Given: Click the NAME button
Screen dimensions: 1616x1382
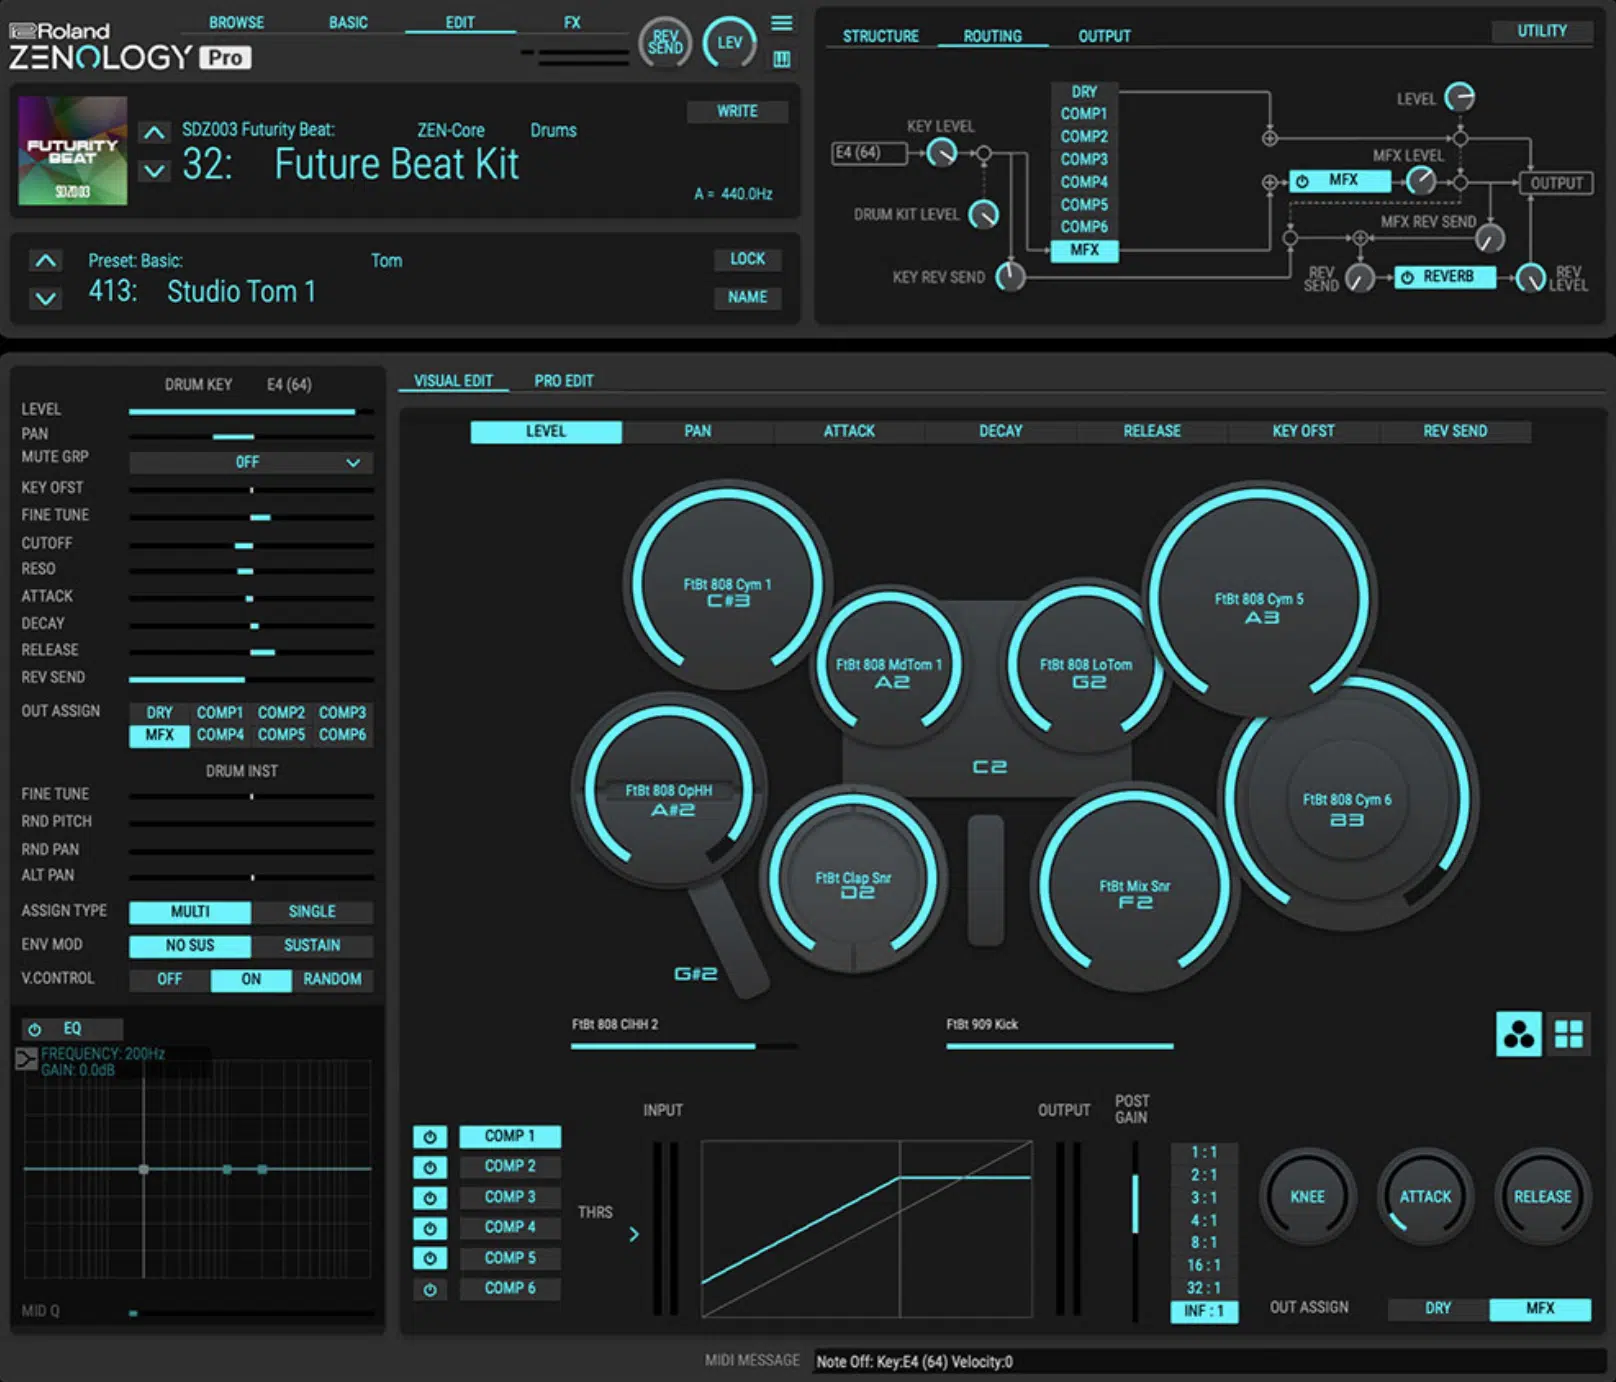Looking at the screenshot, I should point(747,297).
